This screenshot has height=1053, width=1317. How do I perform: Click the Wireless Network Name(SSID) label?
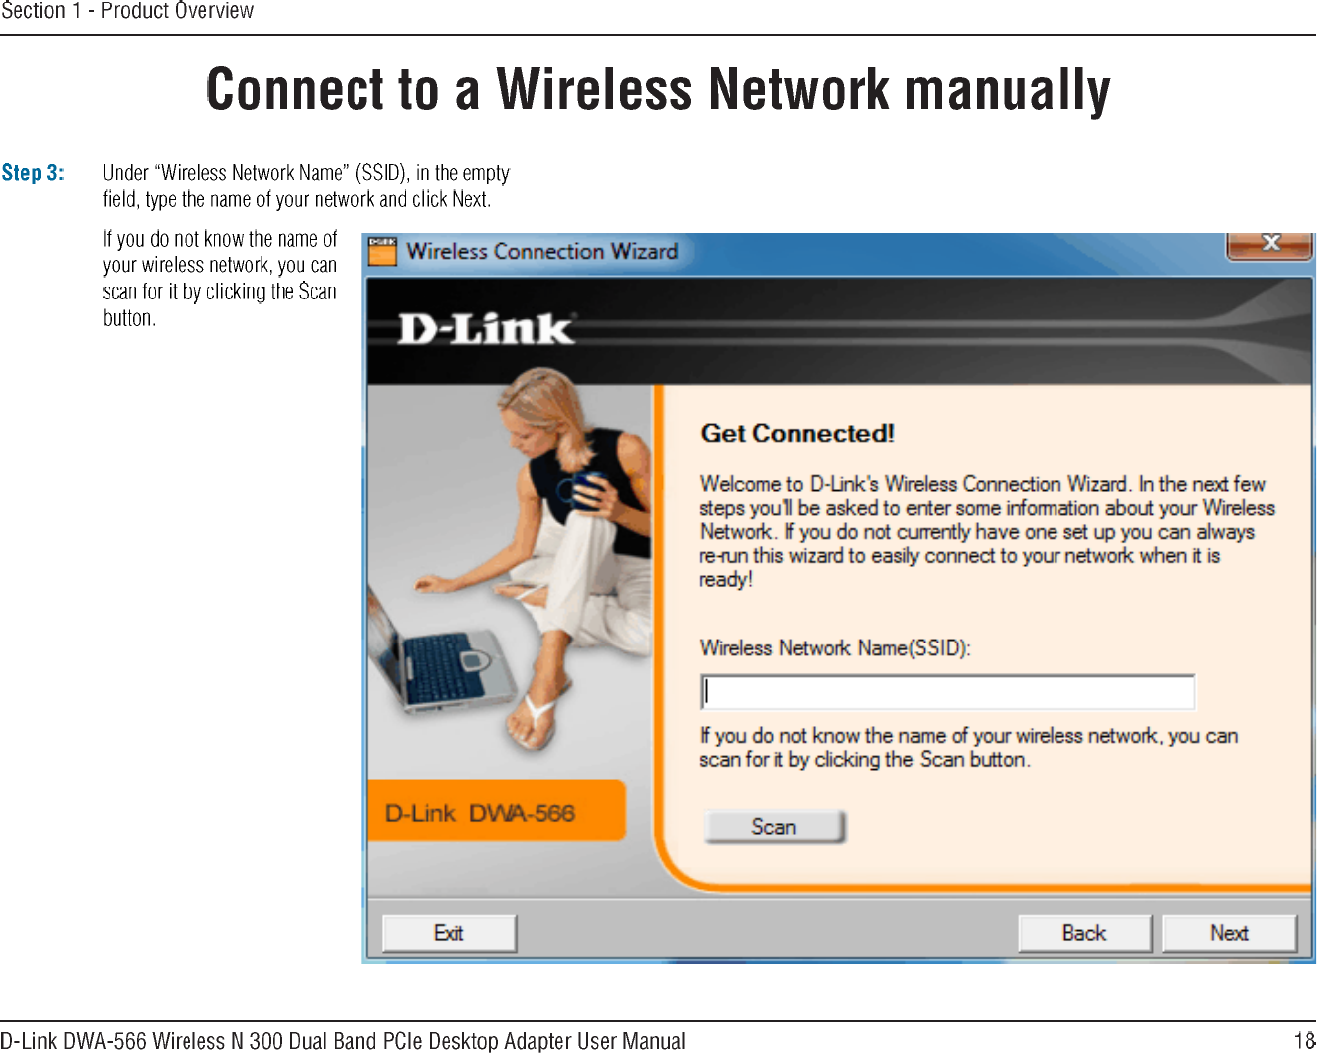tap(835, 648)
